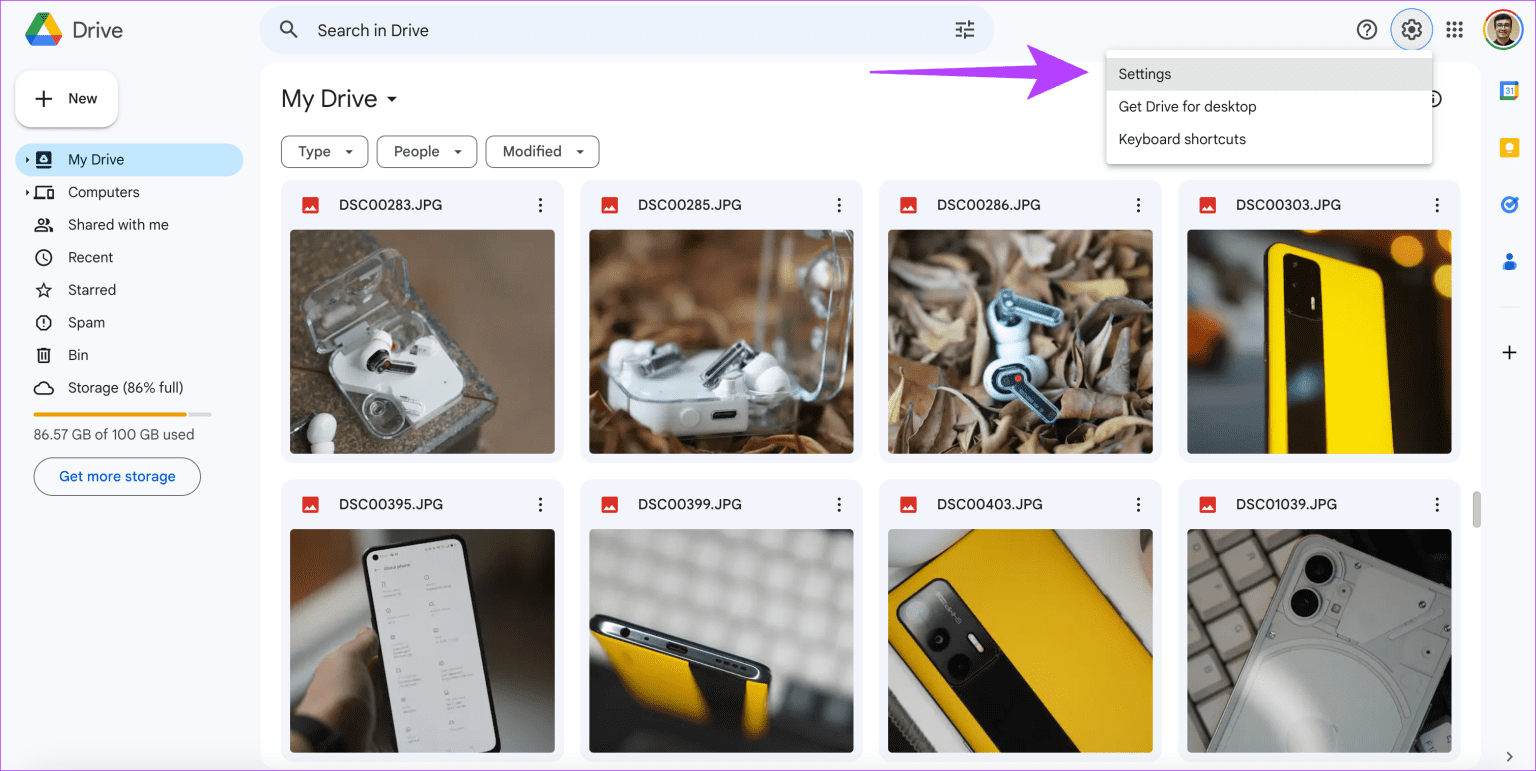Open more actions for DSC00283.JPG
1536x771 pixels.
click(x=540, y=205)
